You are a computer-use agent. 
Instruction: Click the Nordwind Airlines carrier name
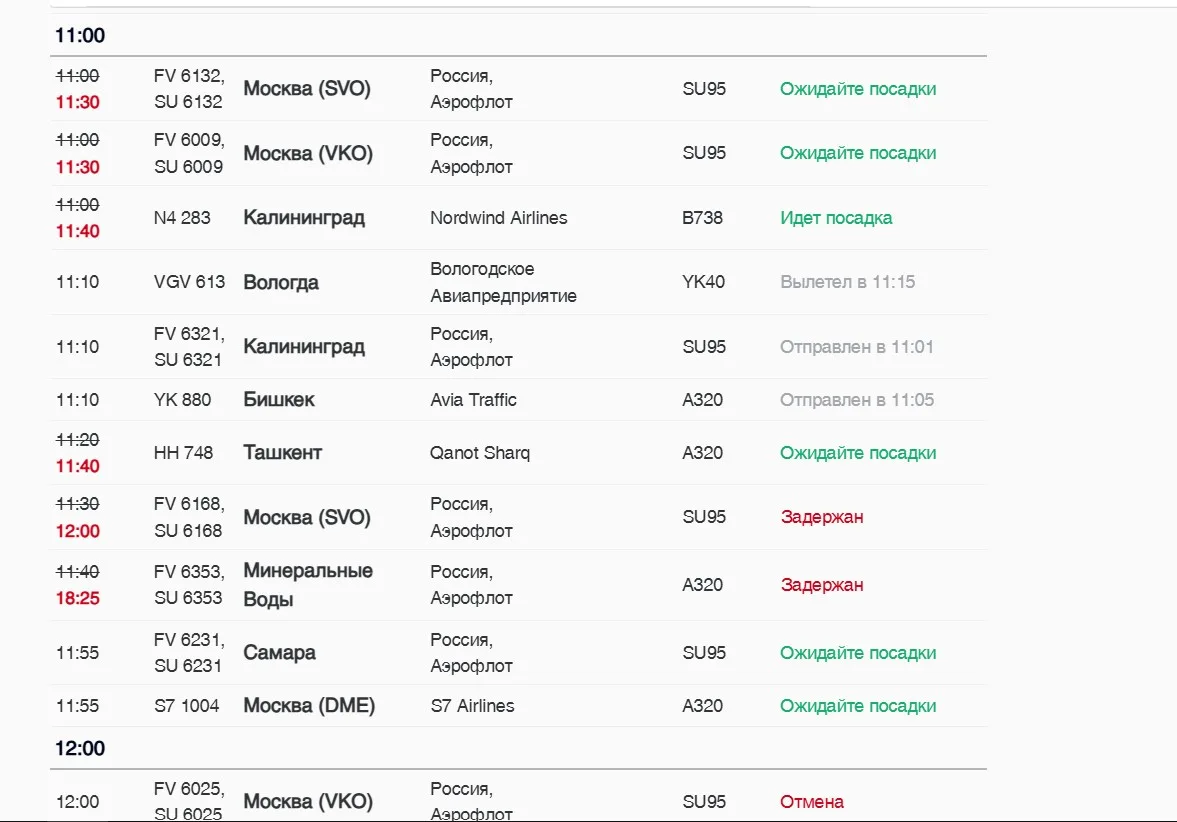[498, 218]
